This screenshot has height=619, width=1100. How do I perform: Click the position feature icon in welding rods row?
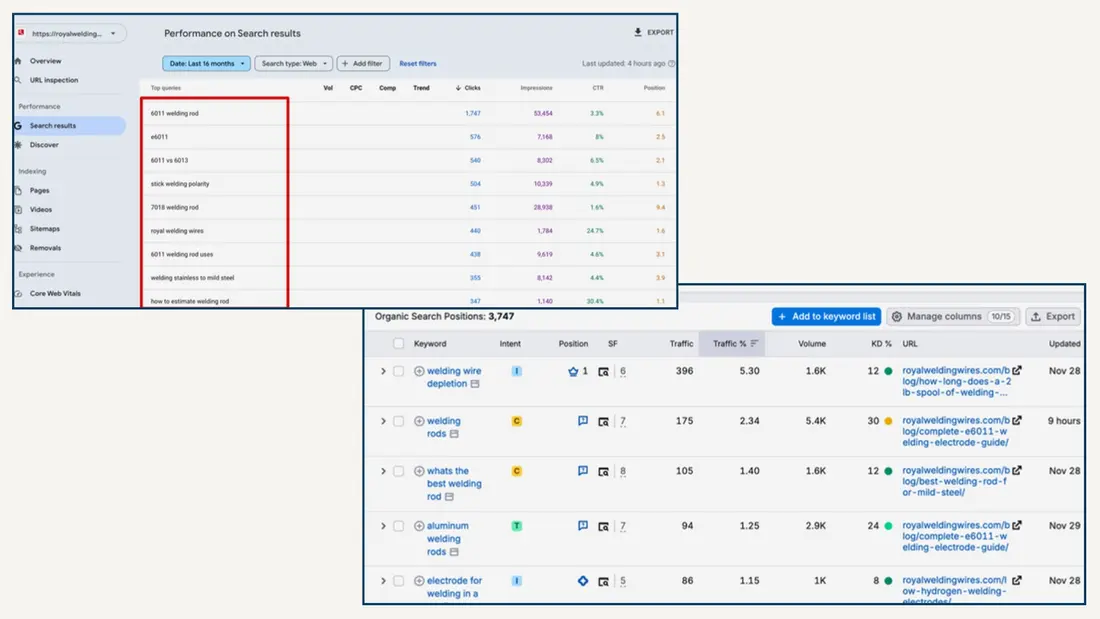(x=583, y=420)
